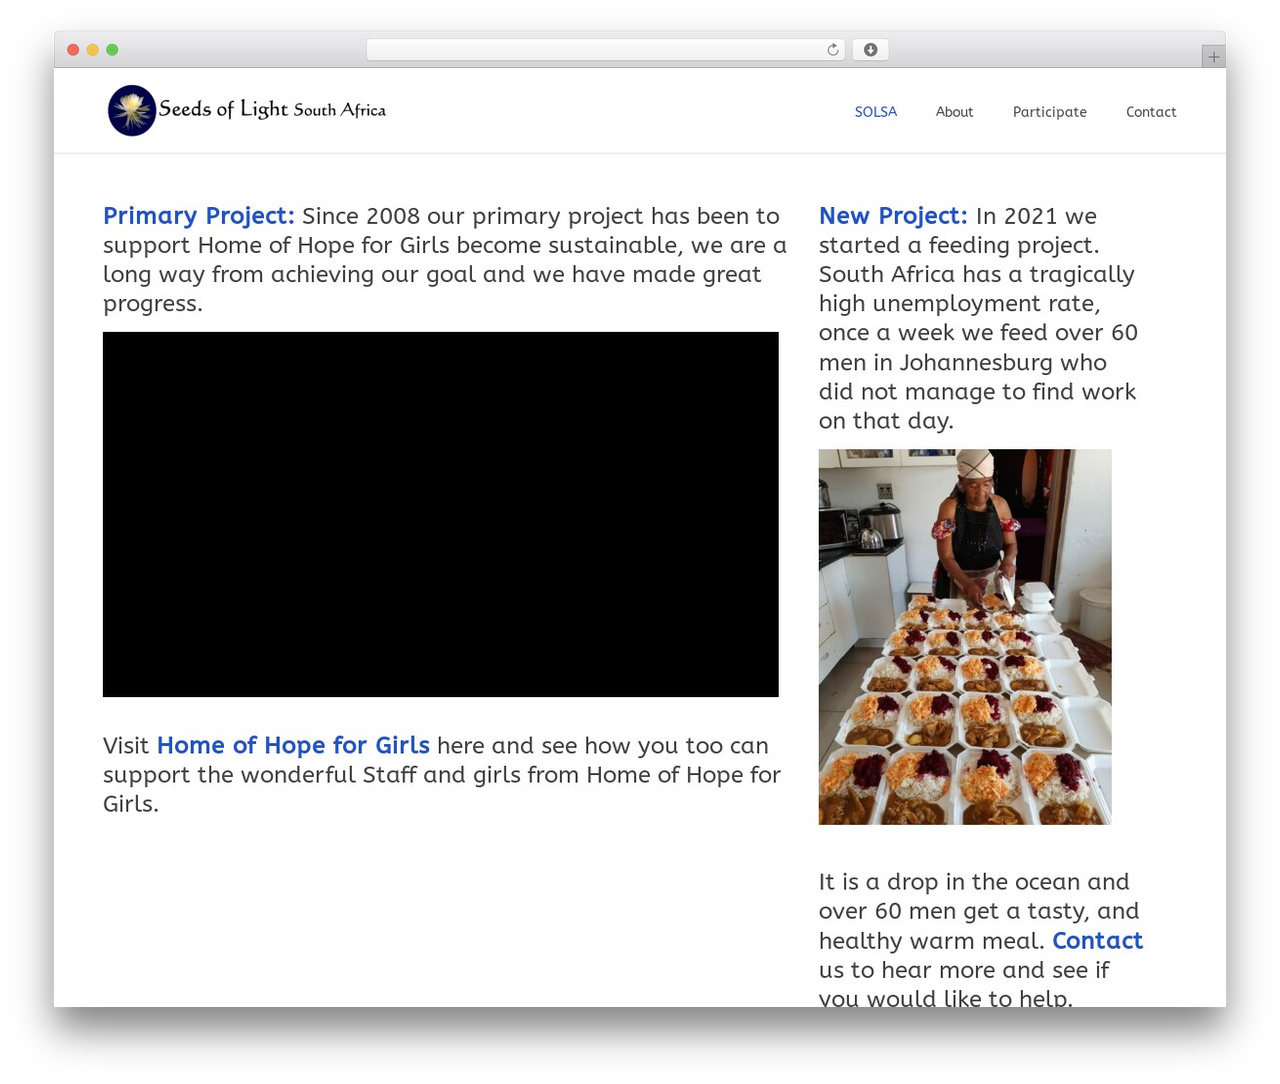Focus the browser address bar
This screenshot has height=1084, width=1280.
[x=605, y=50]
